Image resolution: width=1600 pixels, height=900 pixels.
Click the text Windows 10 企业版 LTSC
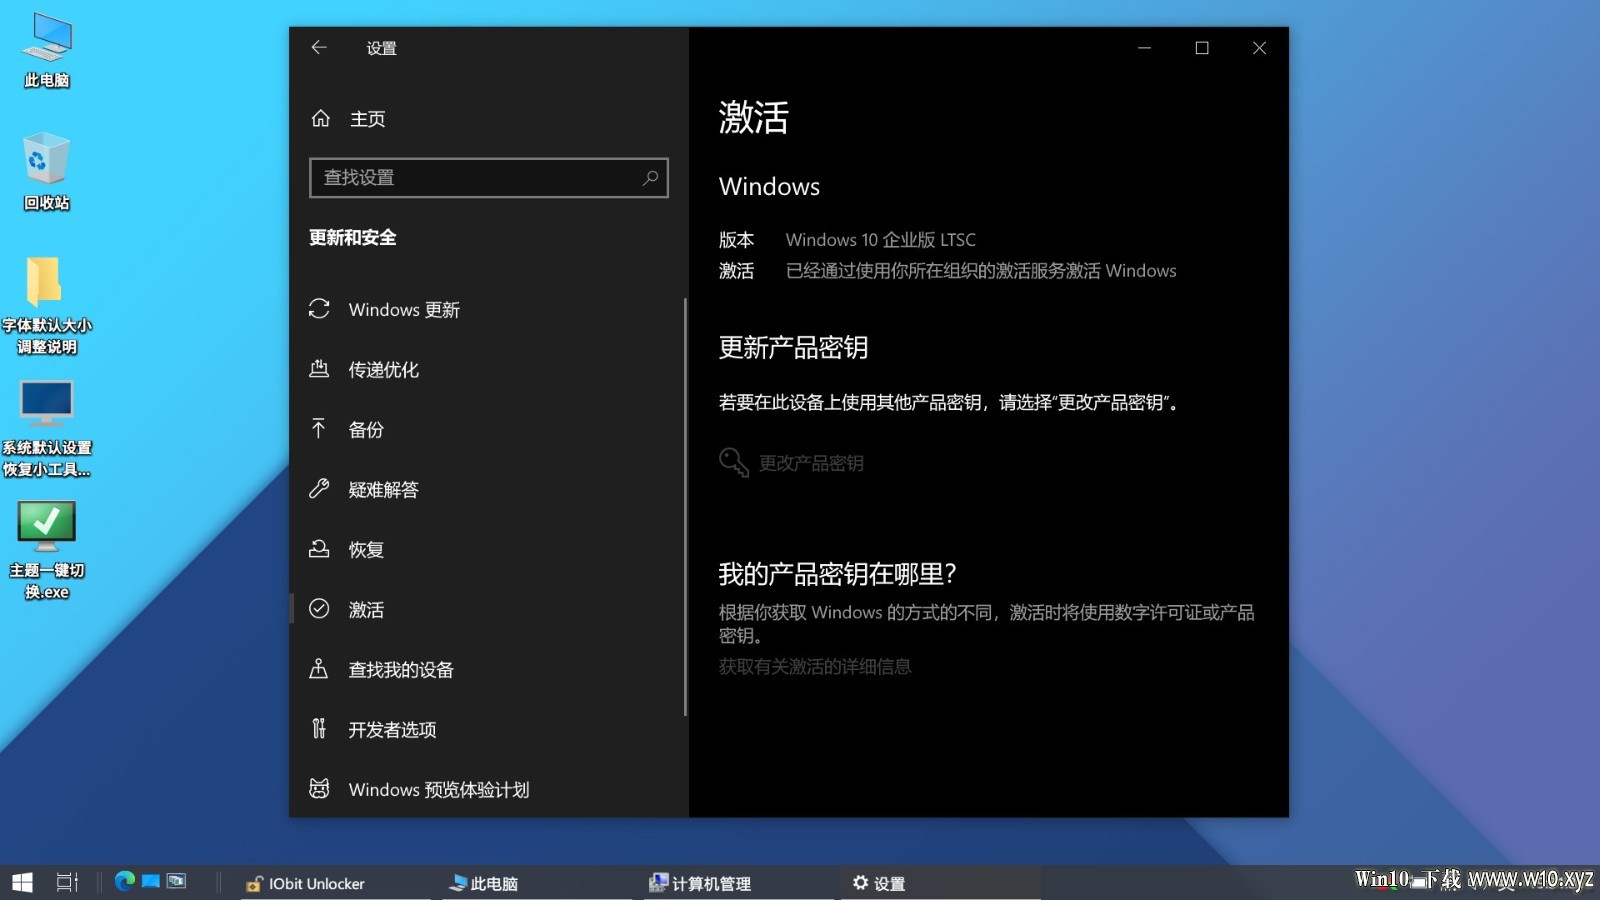[x=881, y=240]
